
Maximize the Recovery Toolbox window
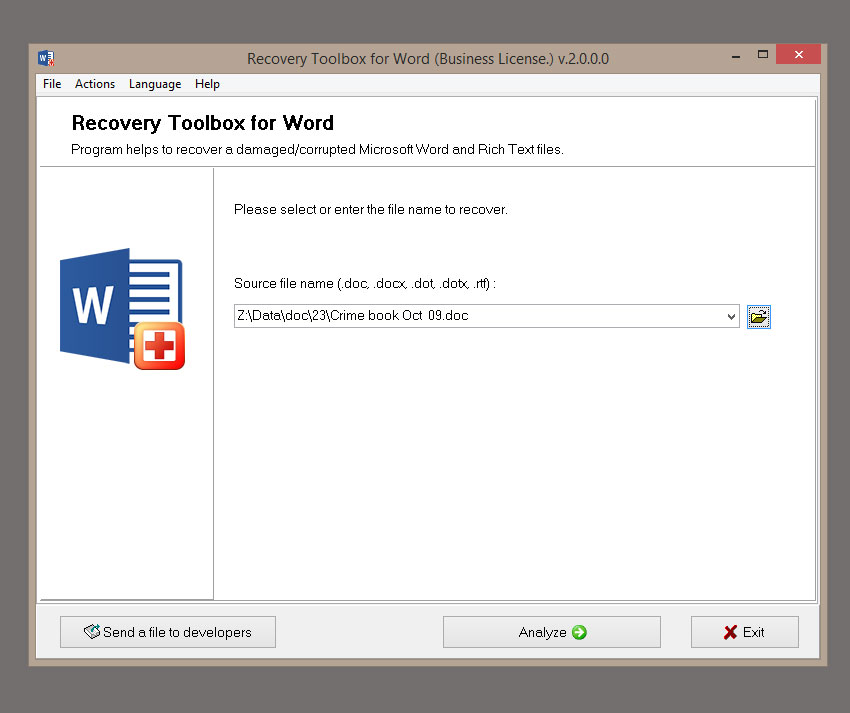click(x=763, y=55)
